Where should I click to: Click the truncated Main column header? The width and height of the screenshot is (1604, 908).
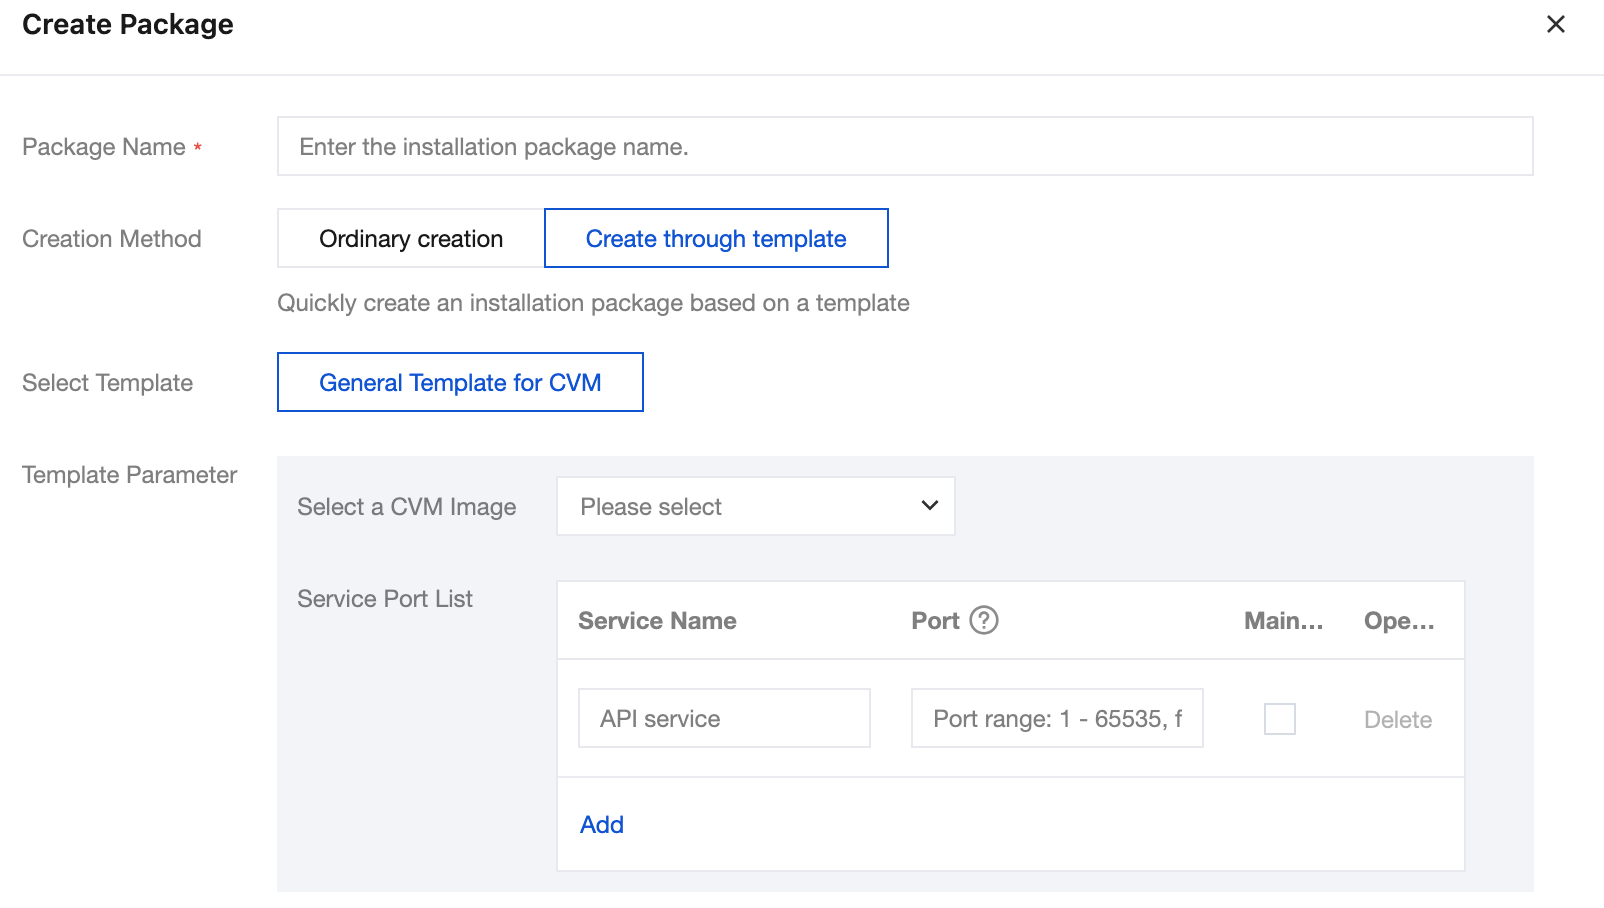1283,621
